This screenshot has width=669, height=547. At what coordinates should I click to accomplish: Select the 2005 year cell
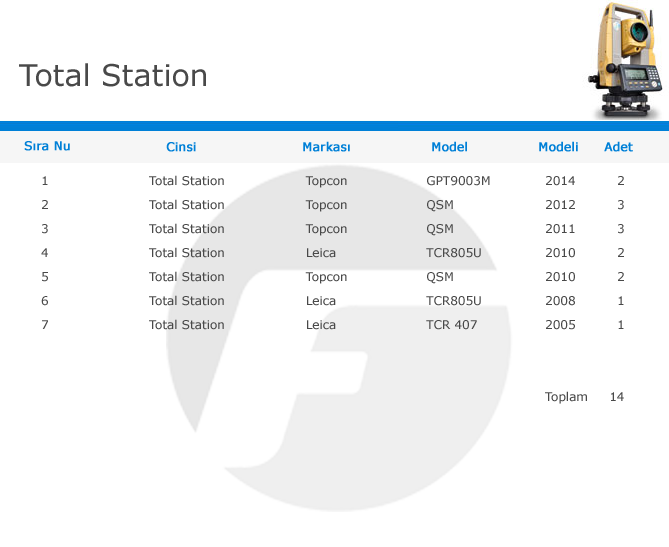[x=560, y=325]
